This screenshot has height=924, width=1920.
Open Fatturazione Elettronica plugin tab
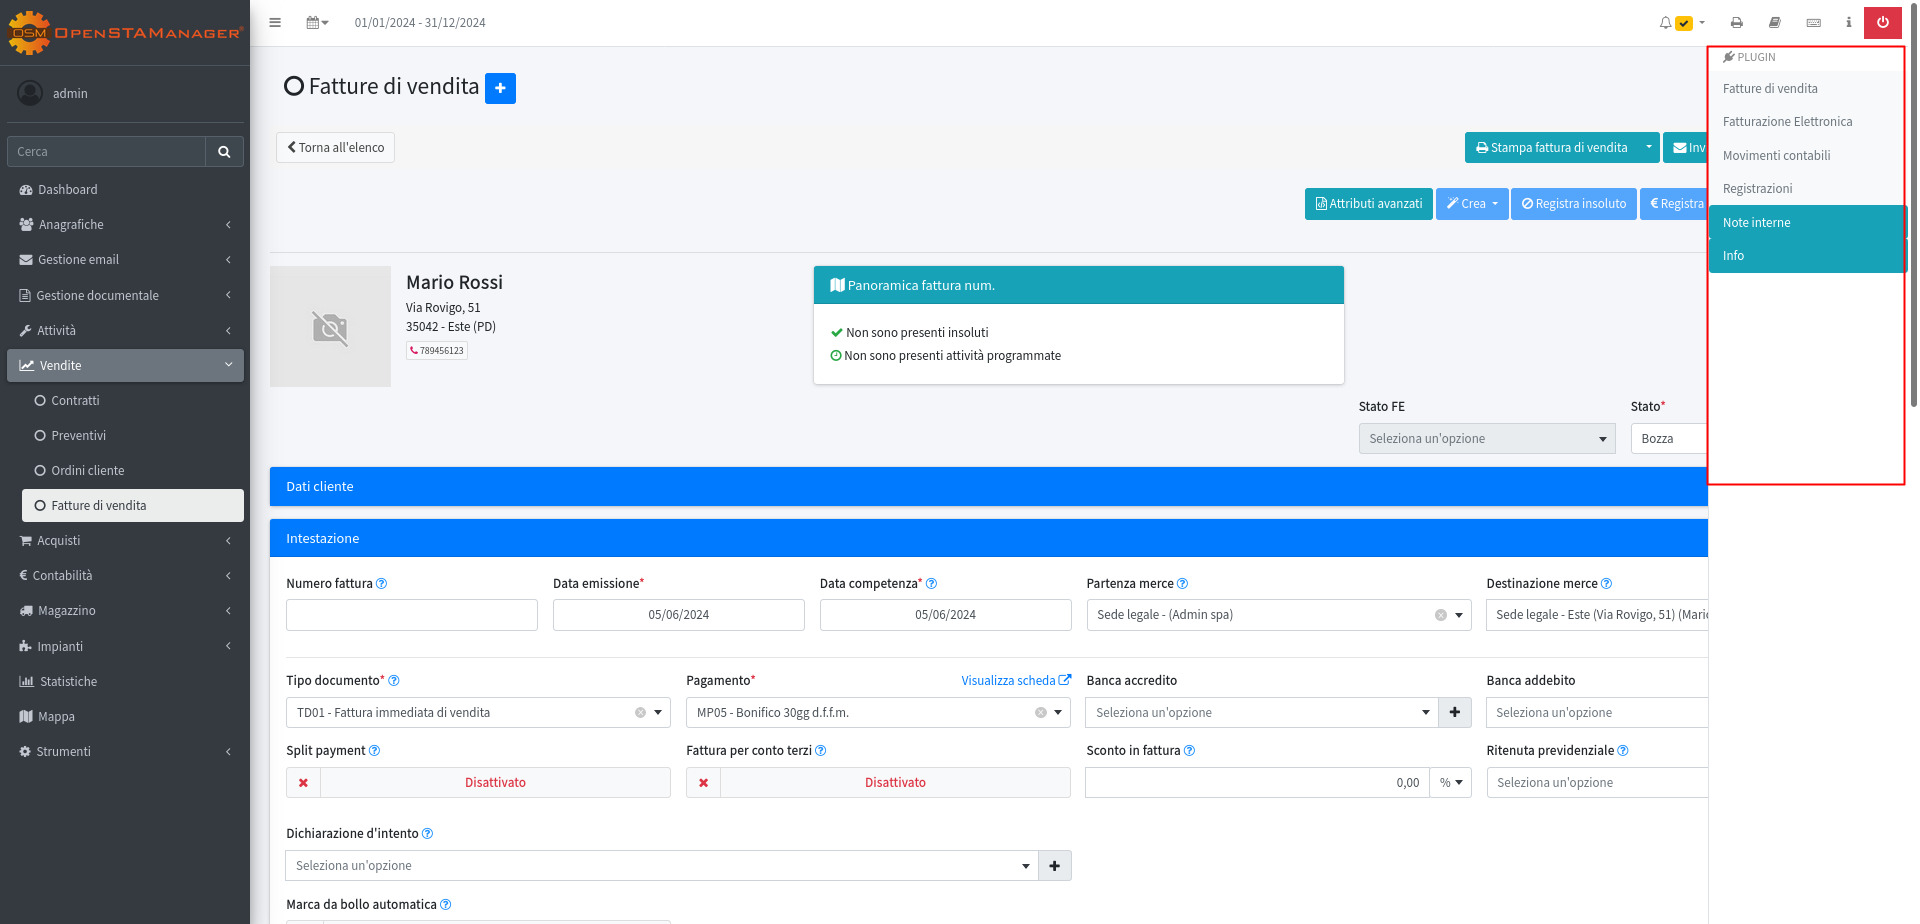pyautogui.click(x=1787, y=122)
